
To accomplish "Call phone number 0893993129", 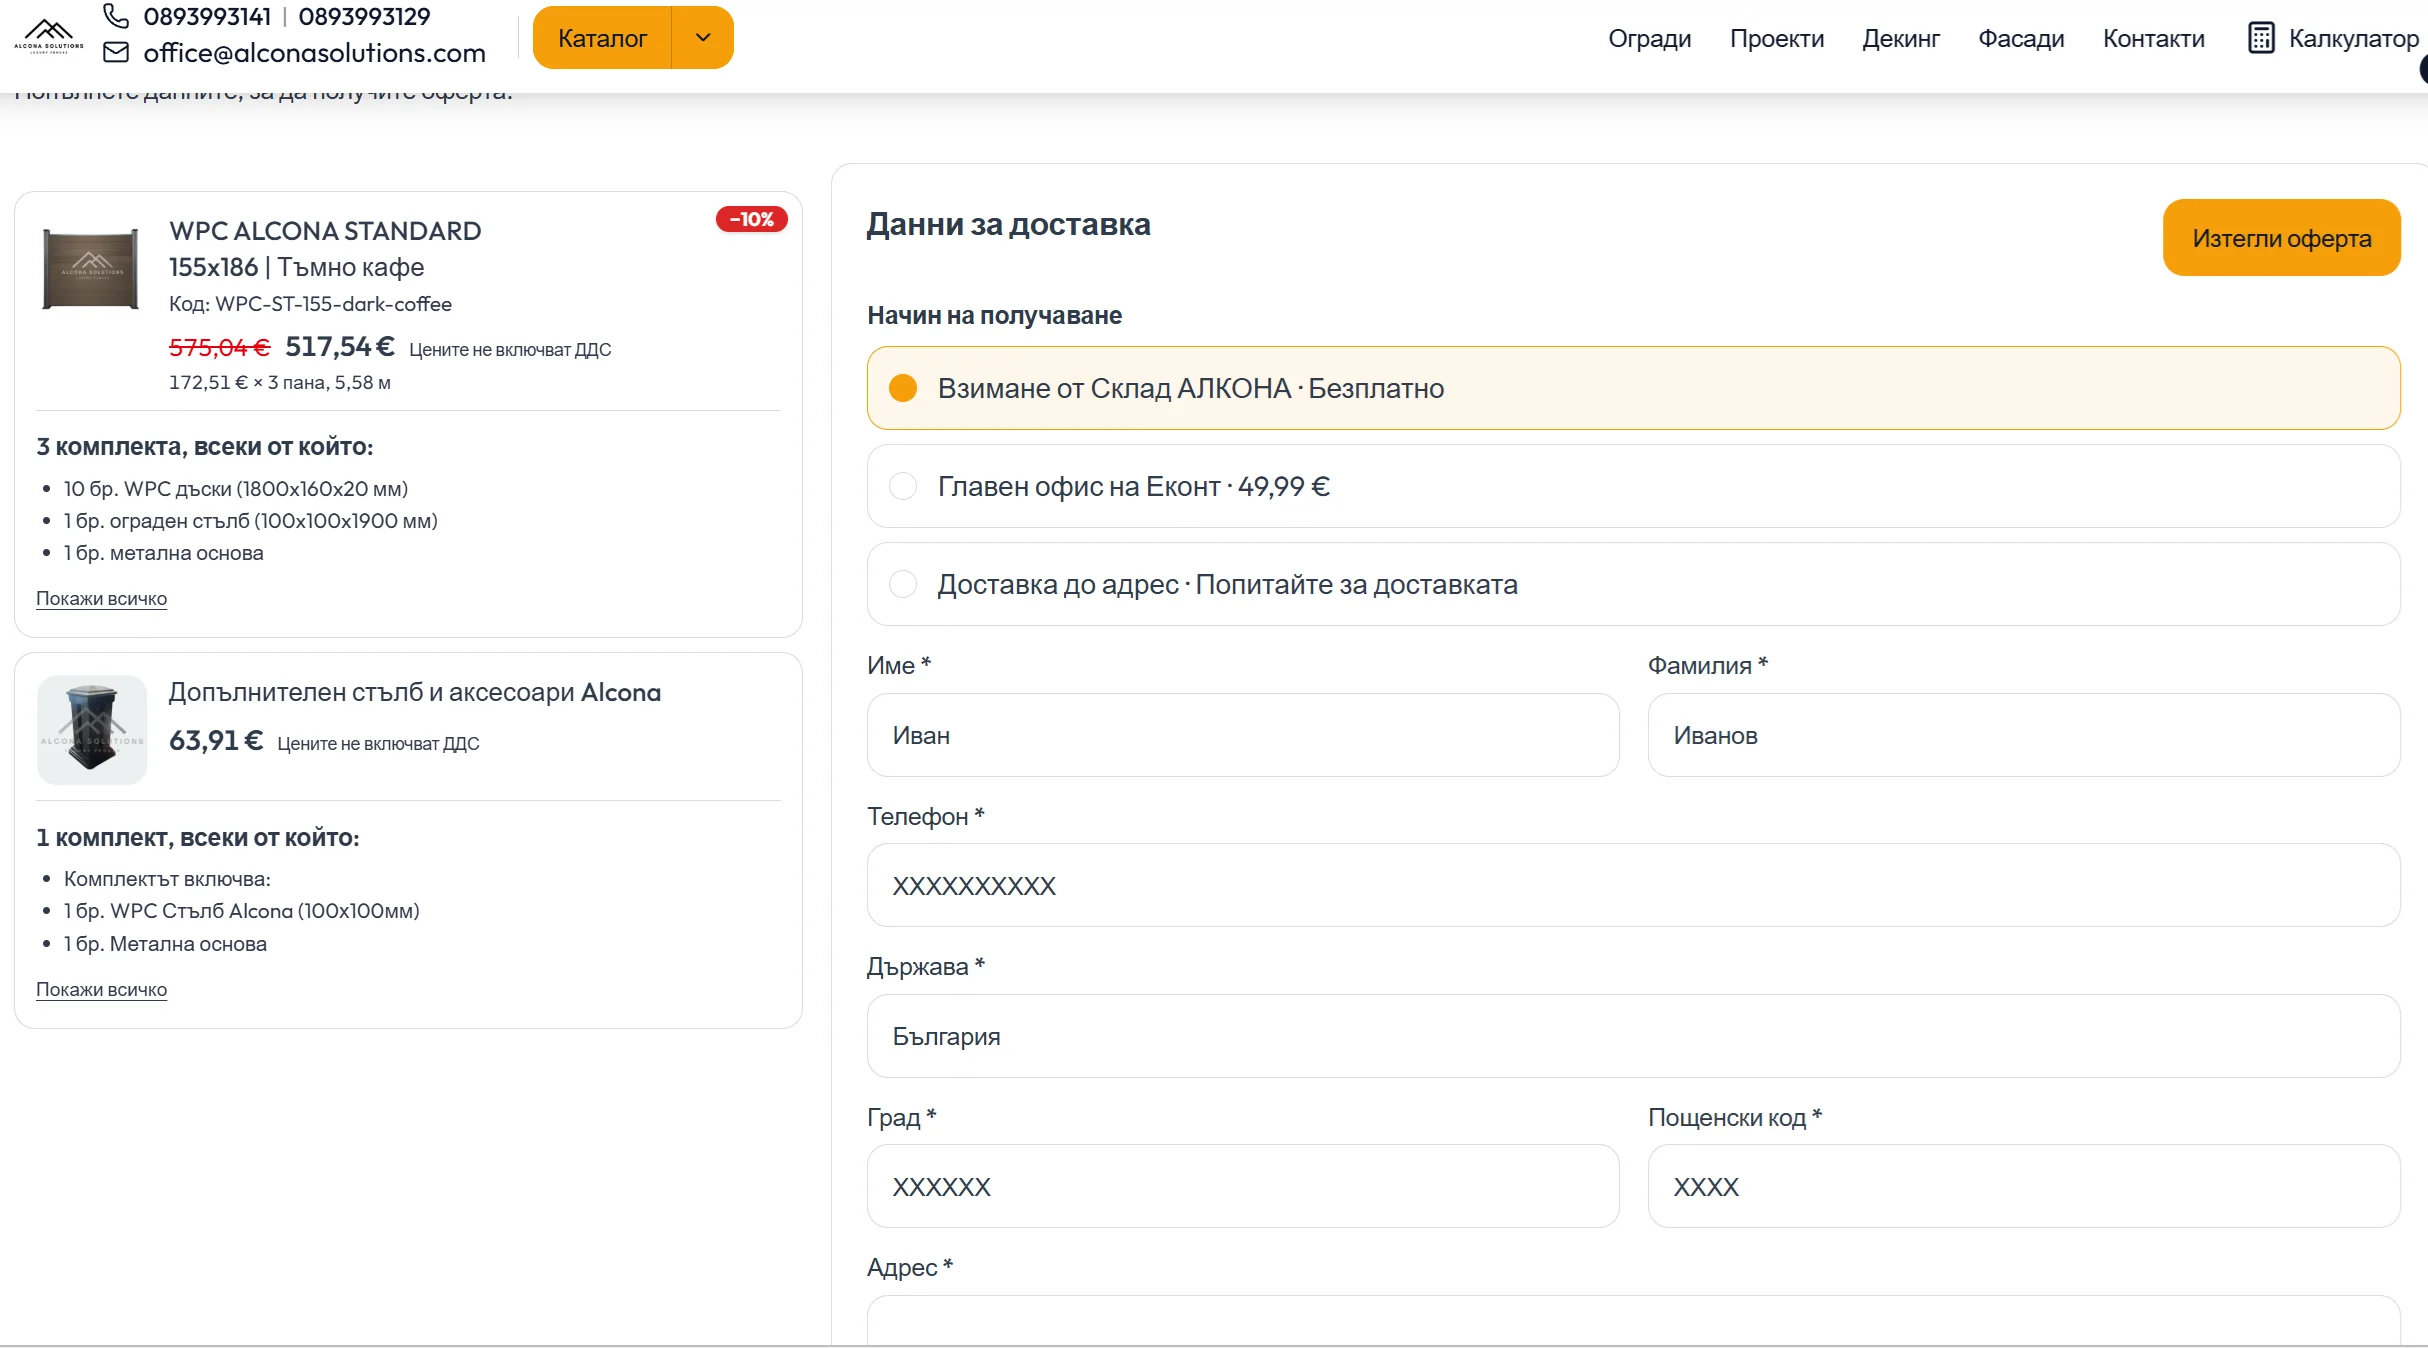I will point(364,16).
